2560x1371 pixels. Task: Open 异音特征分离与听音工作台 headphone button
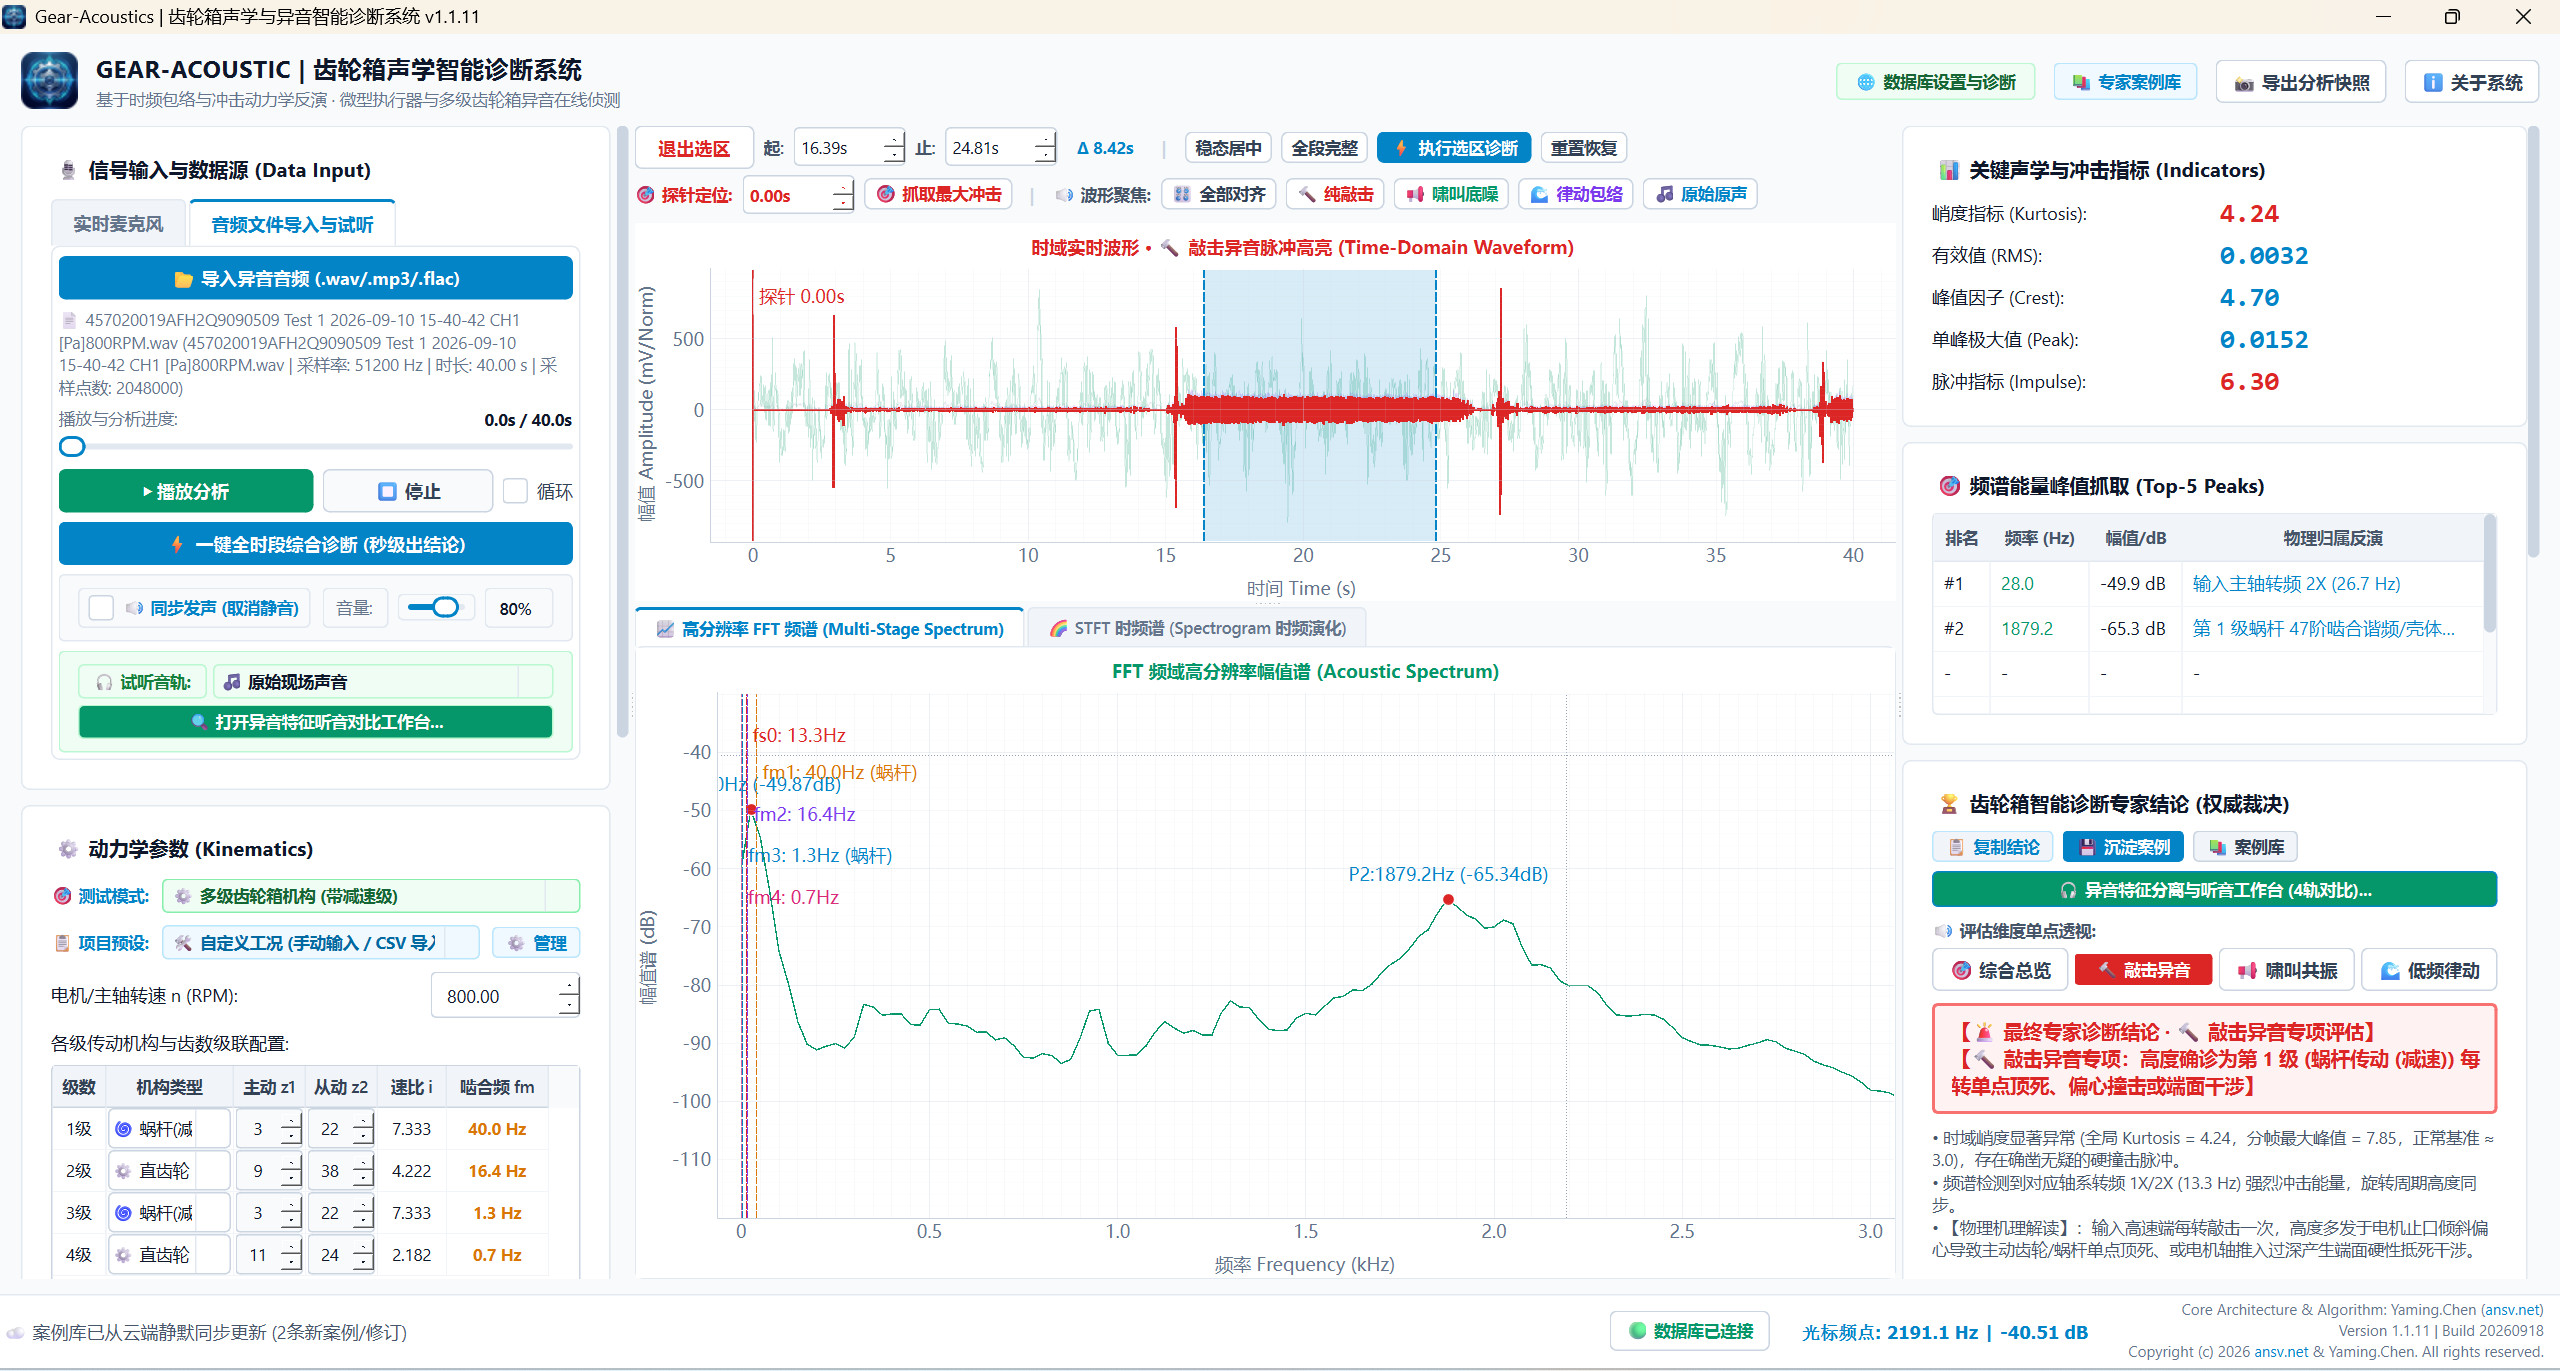pos(2214,890)
